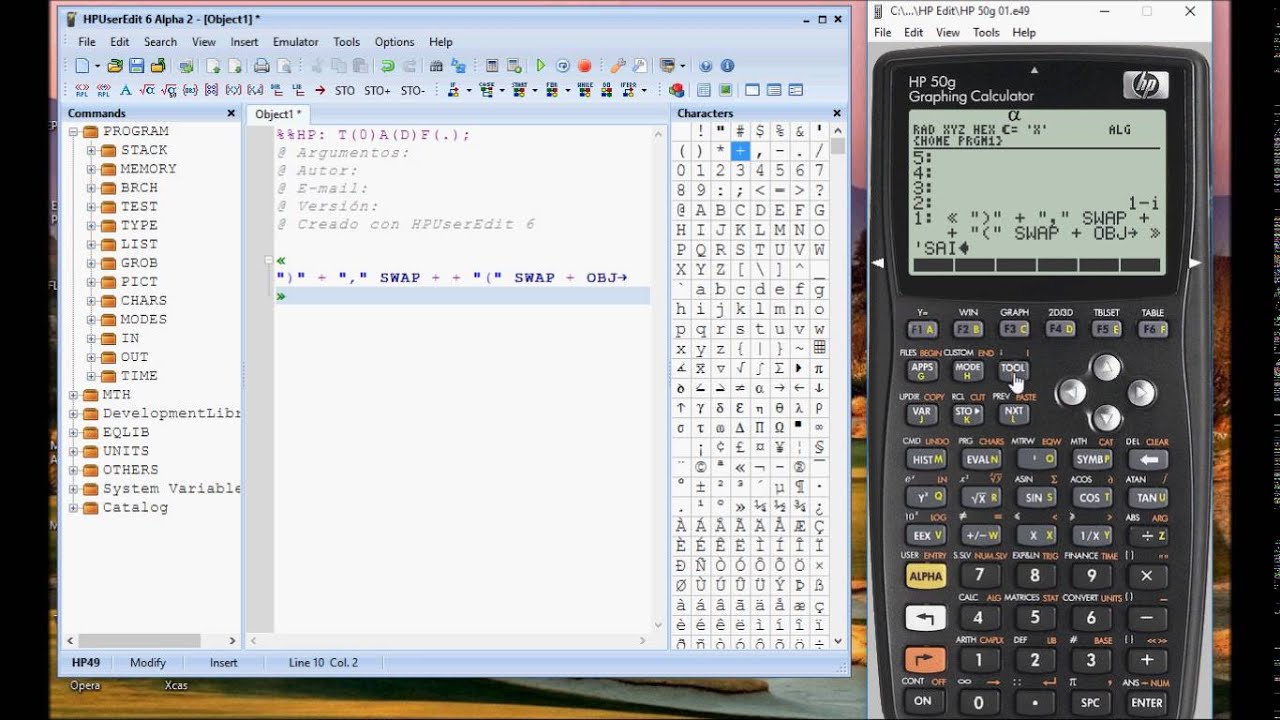Image resolution: width=1280 pixels, height=720 pixels.
Task: Open the Emulator menu
Action: click(x=295, y=42)
